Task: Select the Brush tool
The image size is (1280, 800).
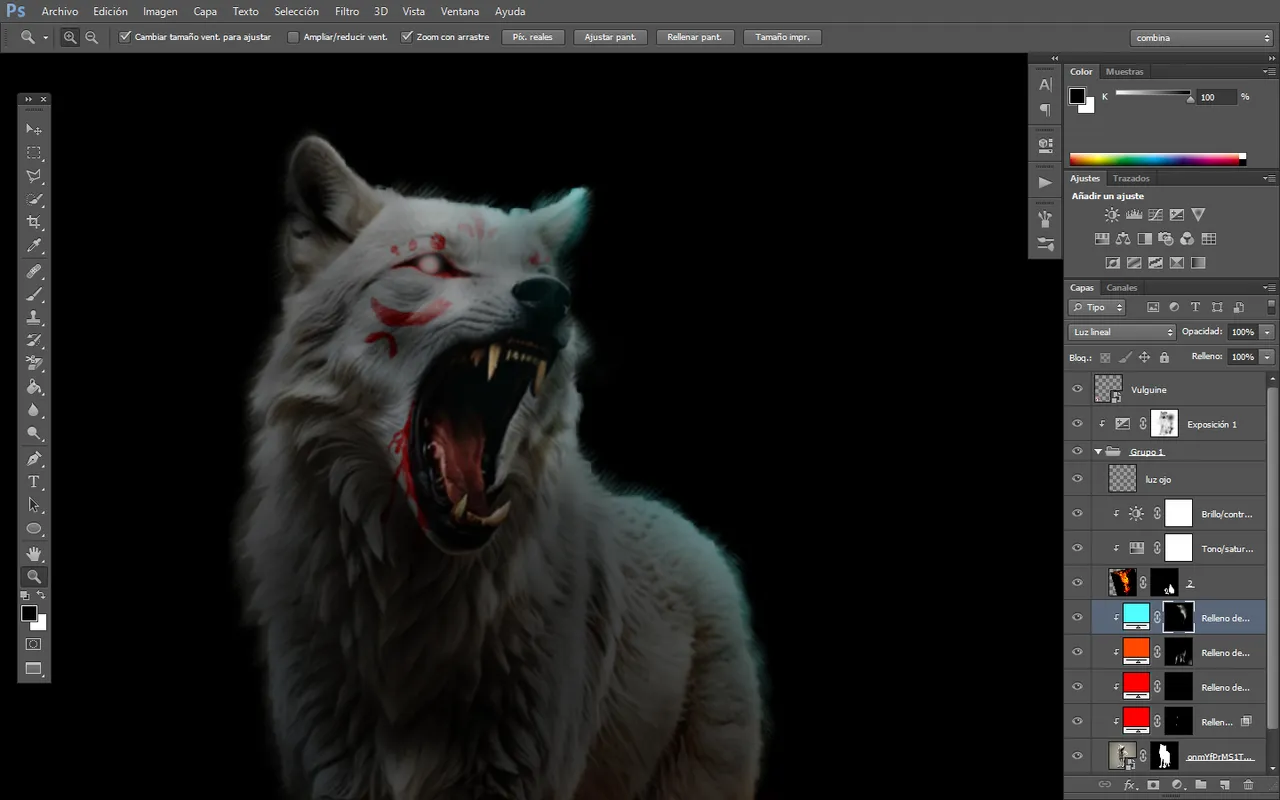Action: [x=34, y=295]
